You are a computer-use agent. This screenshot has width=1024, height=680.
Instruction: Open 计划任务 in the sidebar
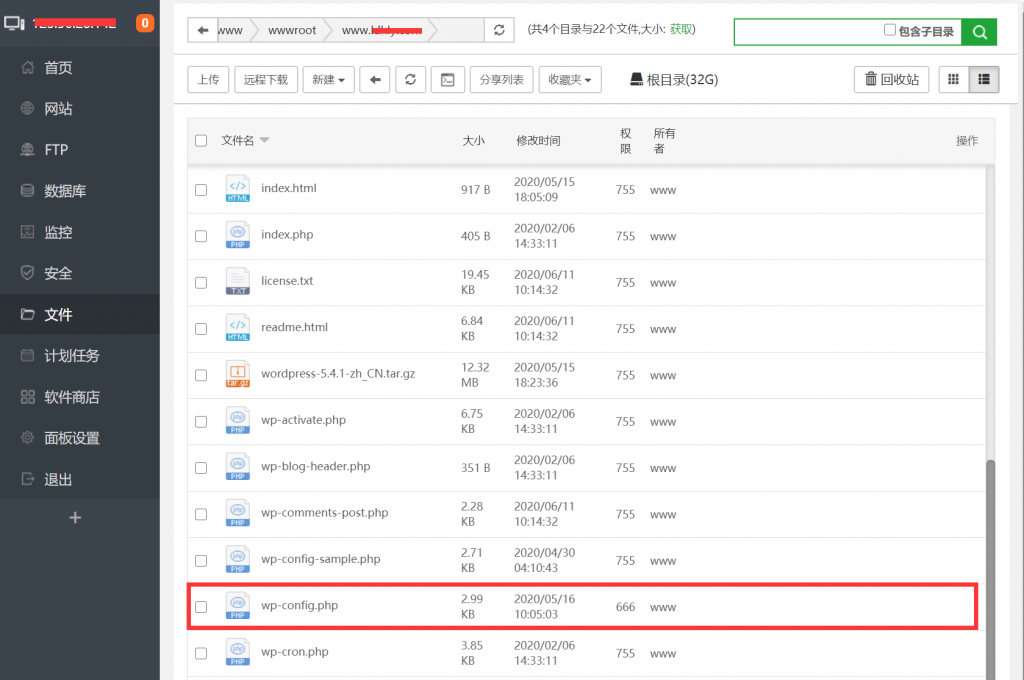(80, 356)
